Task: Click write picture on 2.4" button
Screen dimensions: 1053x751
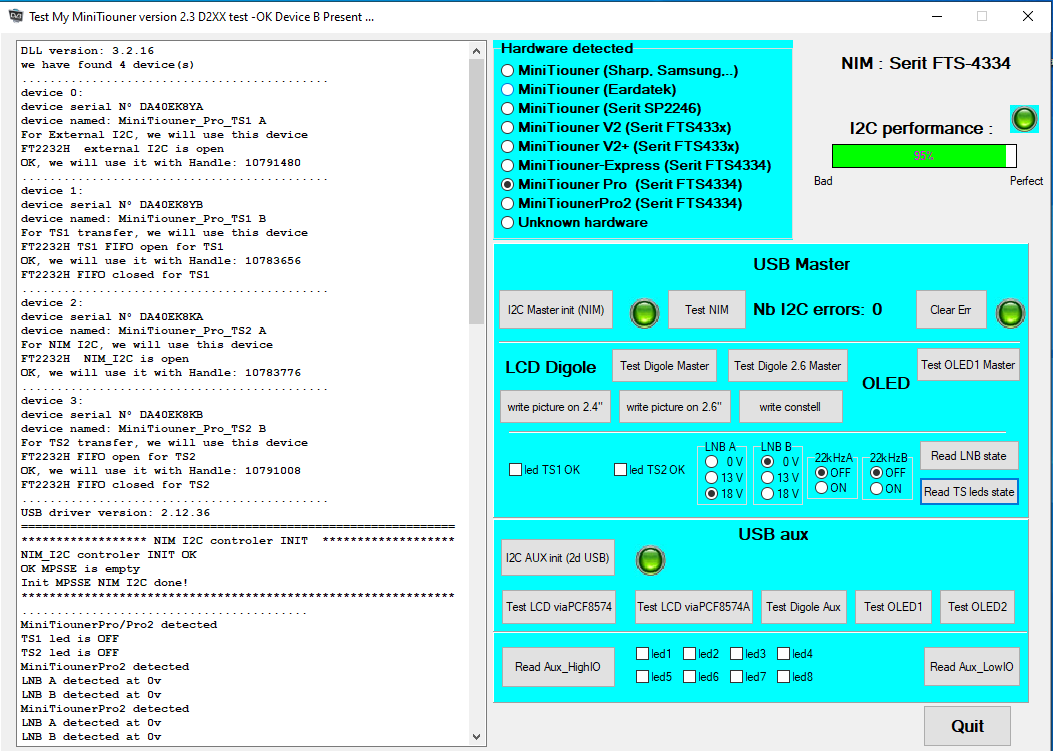Action: pyautogui.click(x=555, y=406)
